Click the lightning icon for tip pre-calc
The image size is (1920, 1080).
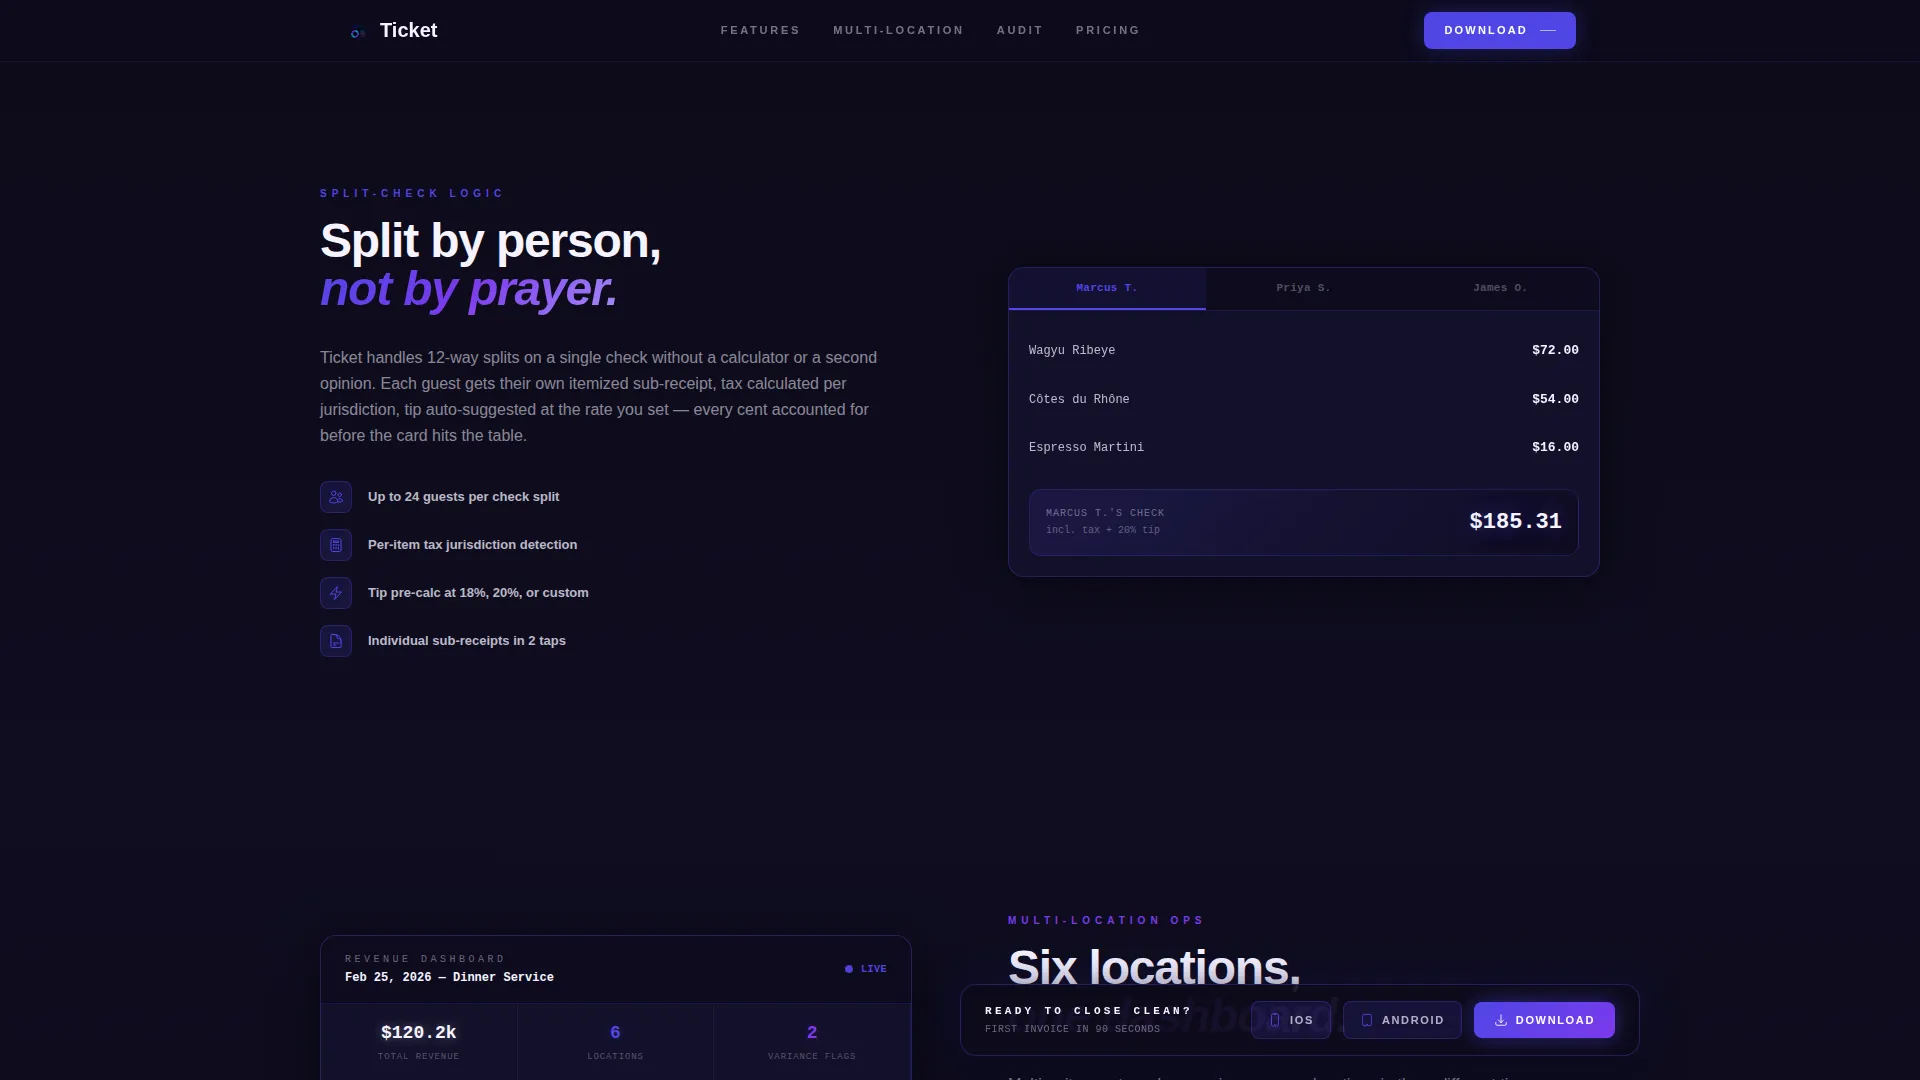336,593
